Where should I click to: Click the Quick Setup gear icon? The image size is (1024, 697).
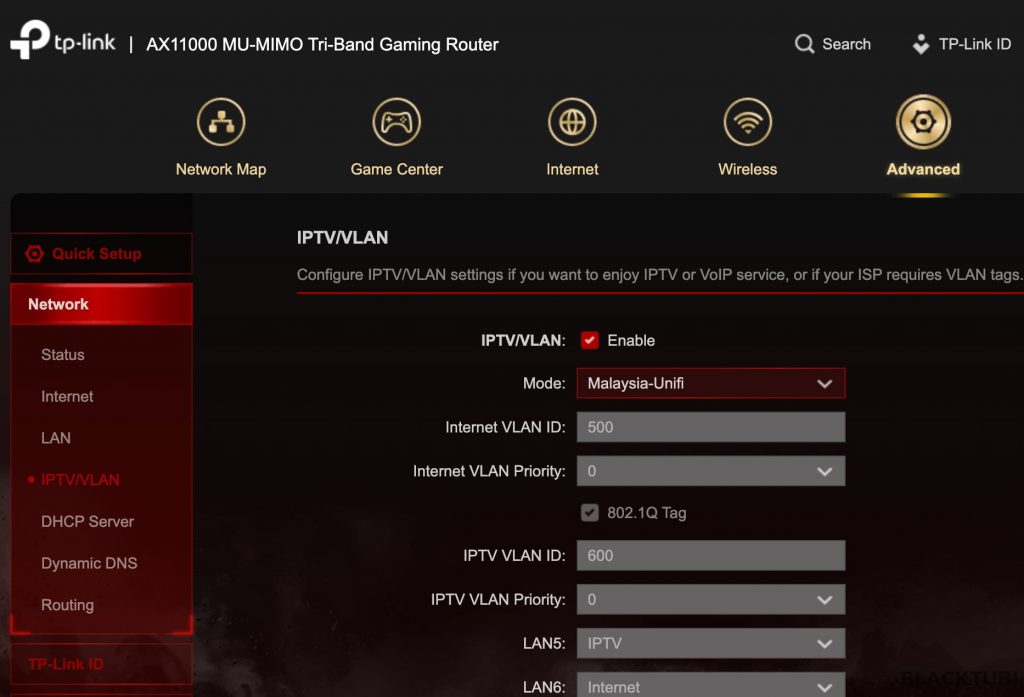[35, 253]
